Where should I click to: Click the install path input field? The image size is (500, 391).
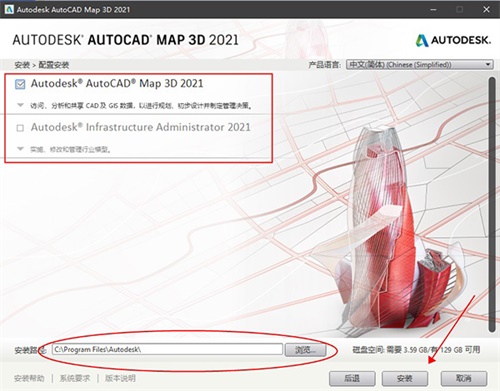(167, 349)
